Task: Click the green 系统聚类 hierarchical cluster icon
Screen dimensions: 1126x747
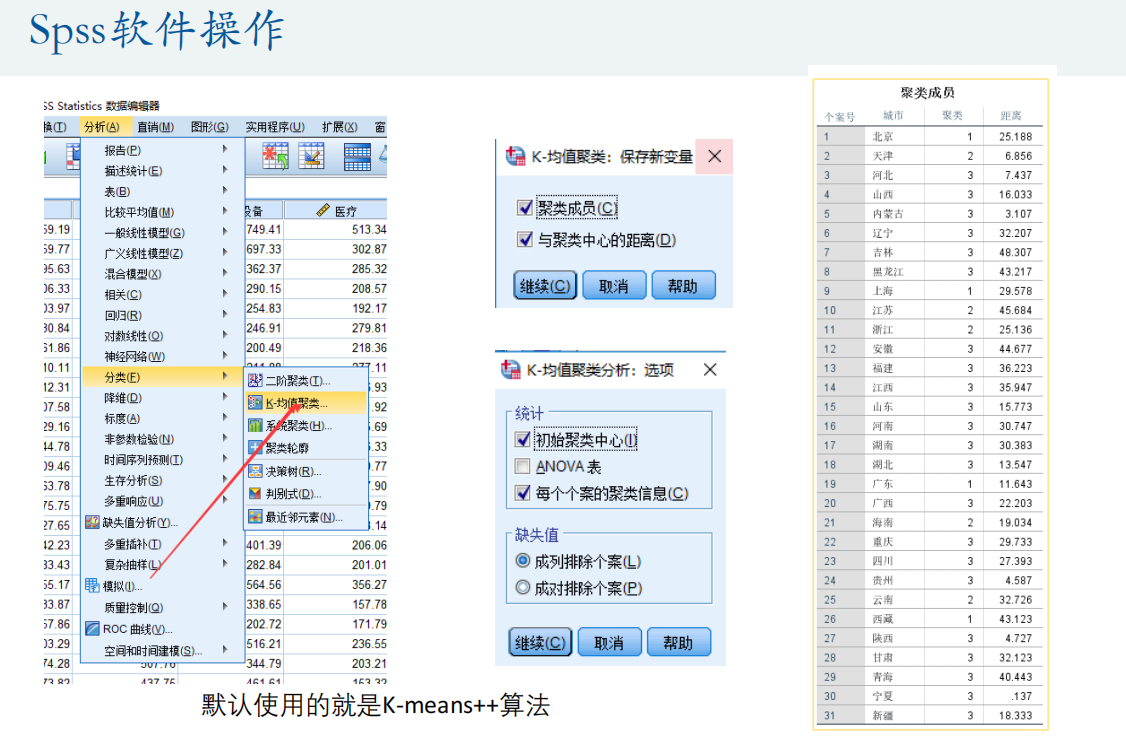Action: (255, 425)
